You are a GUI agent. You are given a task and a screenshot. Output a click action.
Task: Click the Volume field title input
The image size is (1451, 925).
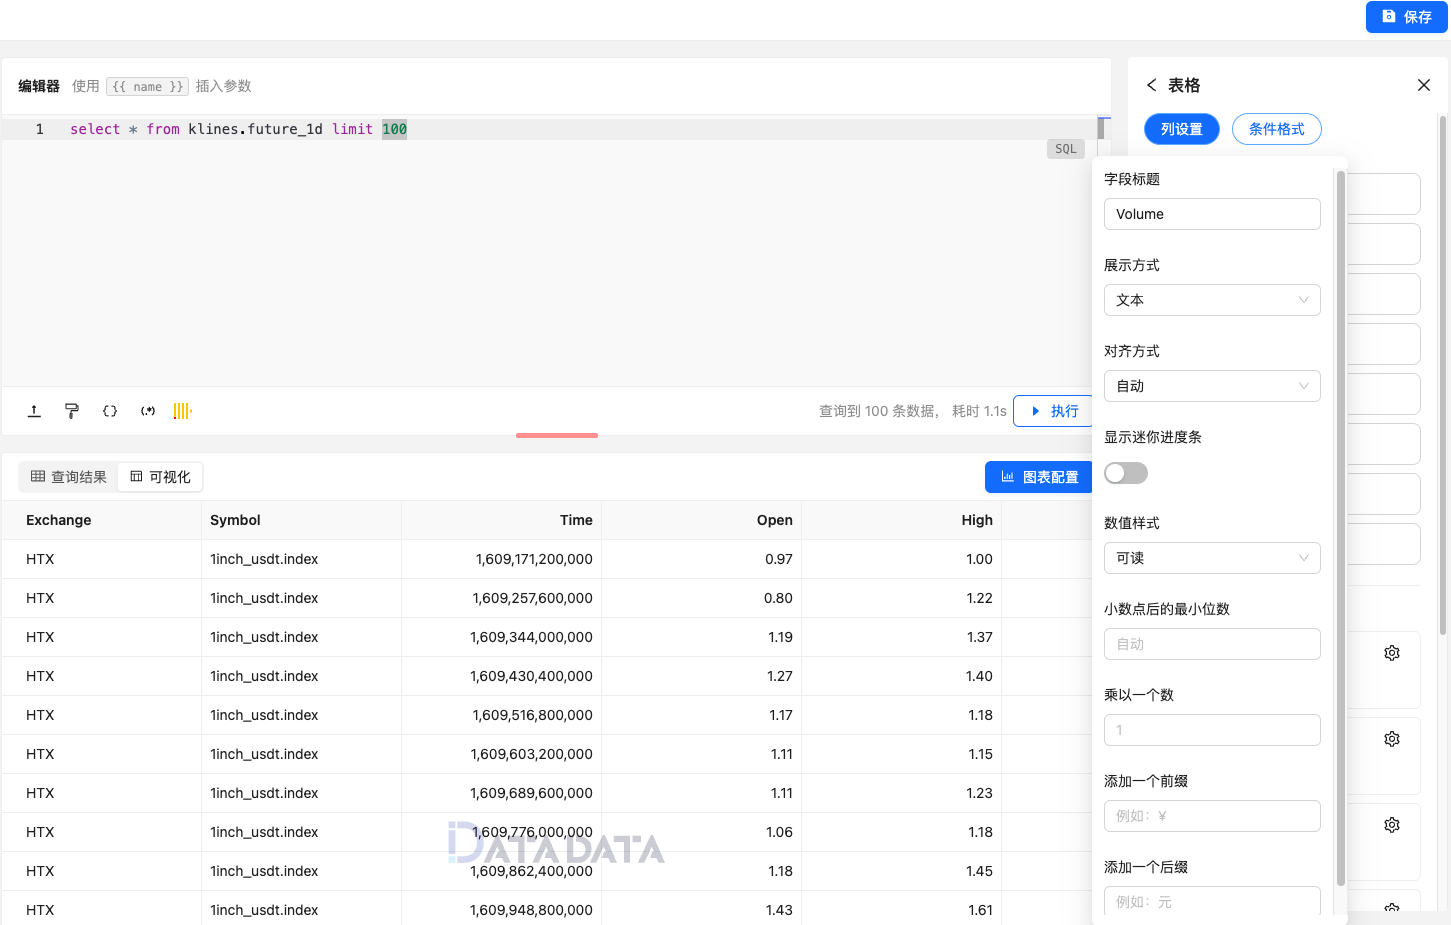pyautogui.click(x=1212, y=213)
